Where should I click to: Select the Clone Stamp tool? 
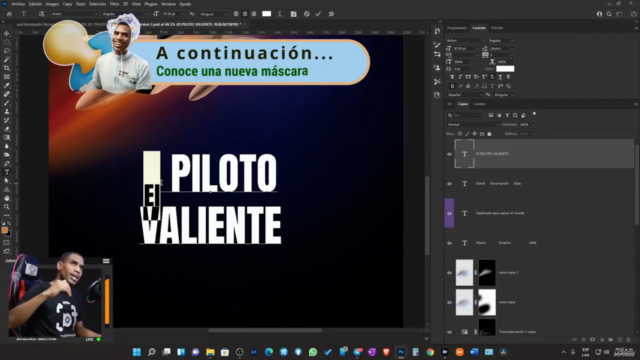click(x=7, y=111)
